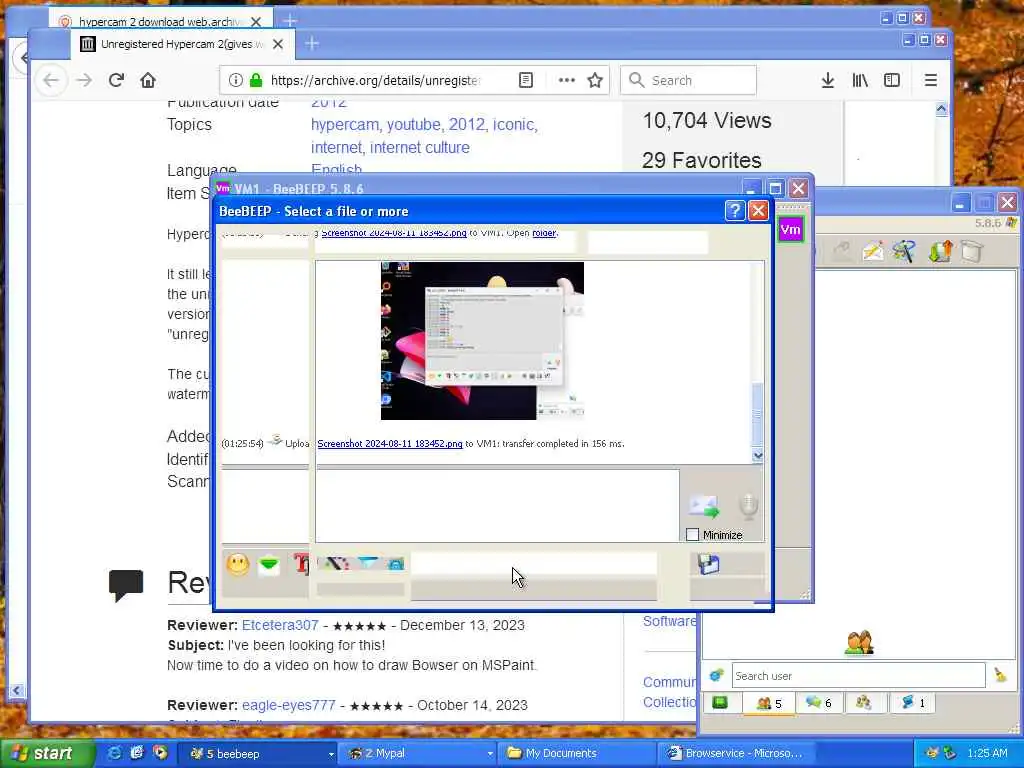Click the gray screen share icon in BeeBEEP toolbar

click(x=972, y=251)
